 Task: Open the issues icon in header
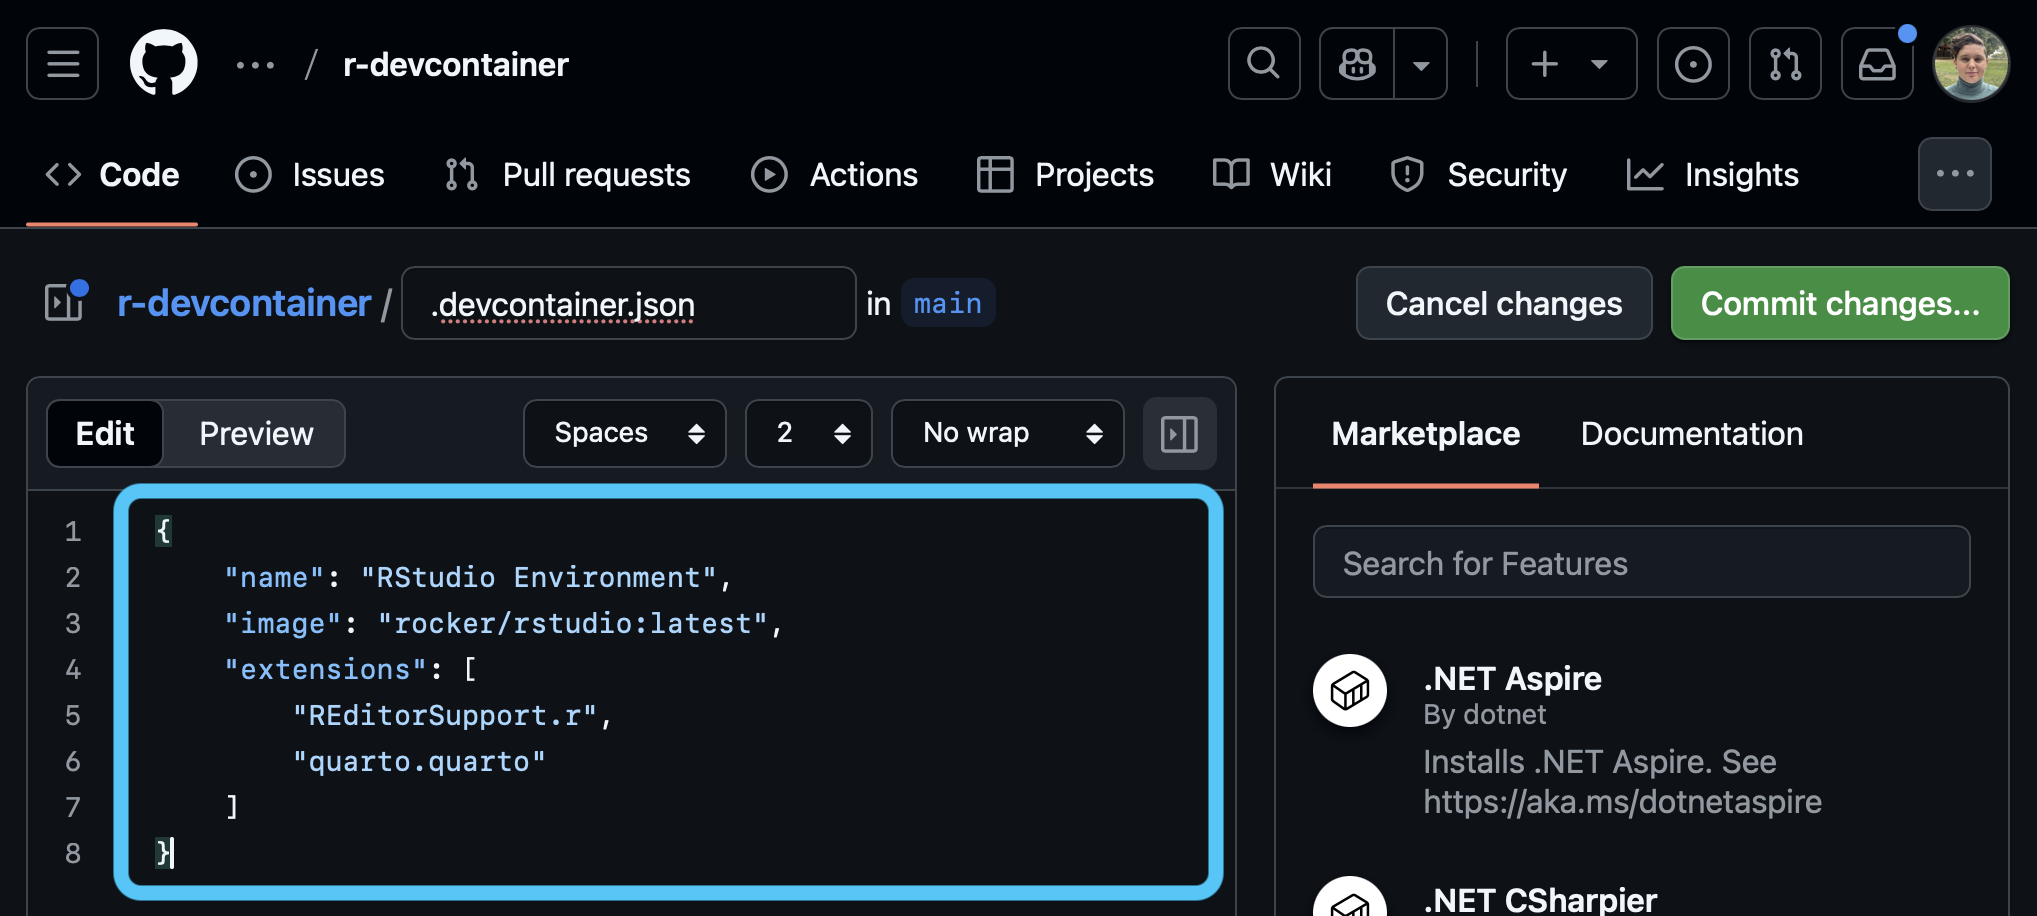(x=1693, y=64)
